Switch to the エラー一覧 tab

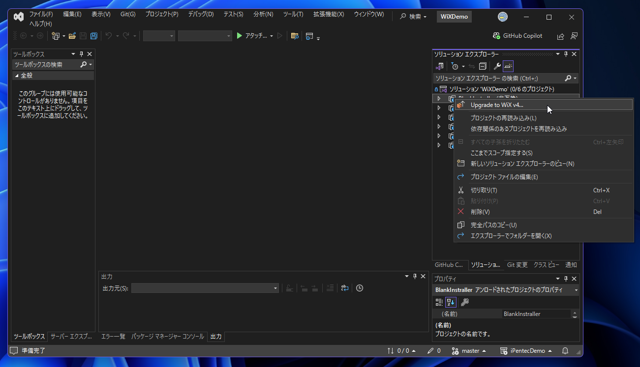(x=113, y=336)
